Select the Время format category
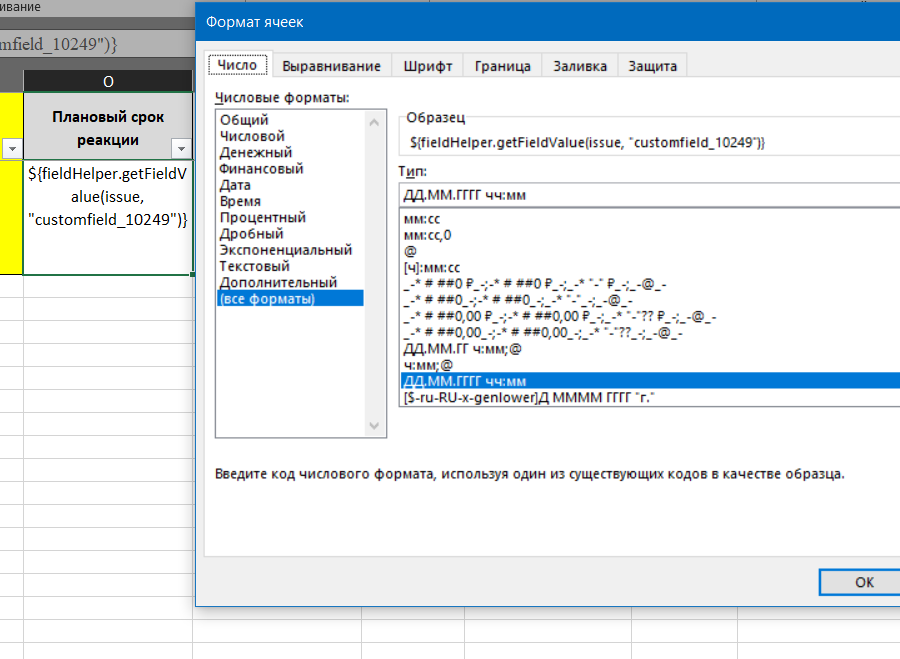 point(290,201)
